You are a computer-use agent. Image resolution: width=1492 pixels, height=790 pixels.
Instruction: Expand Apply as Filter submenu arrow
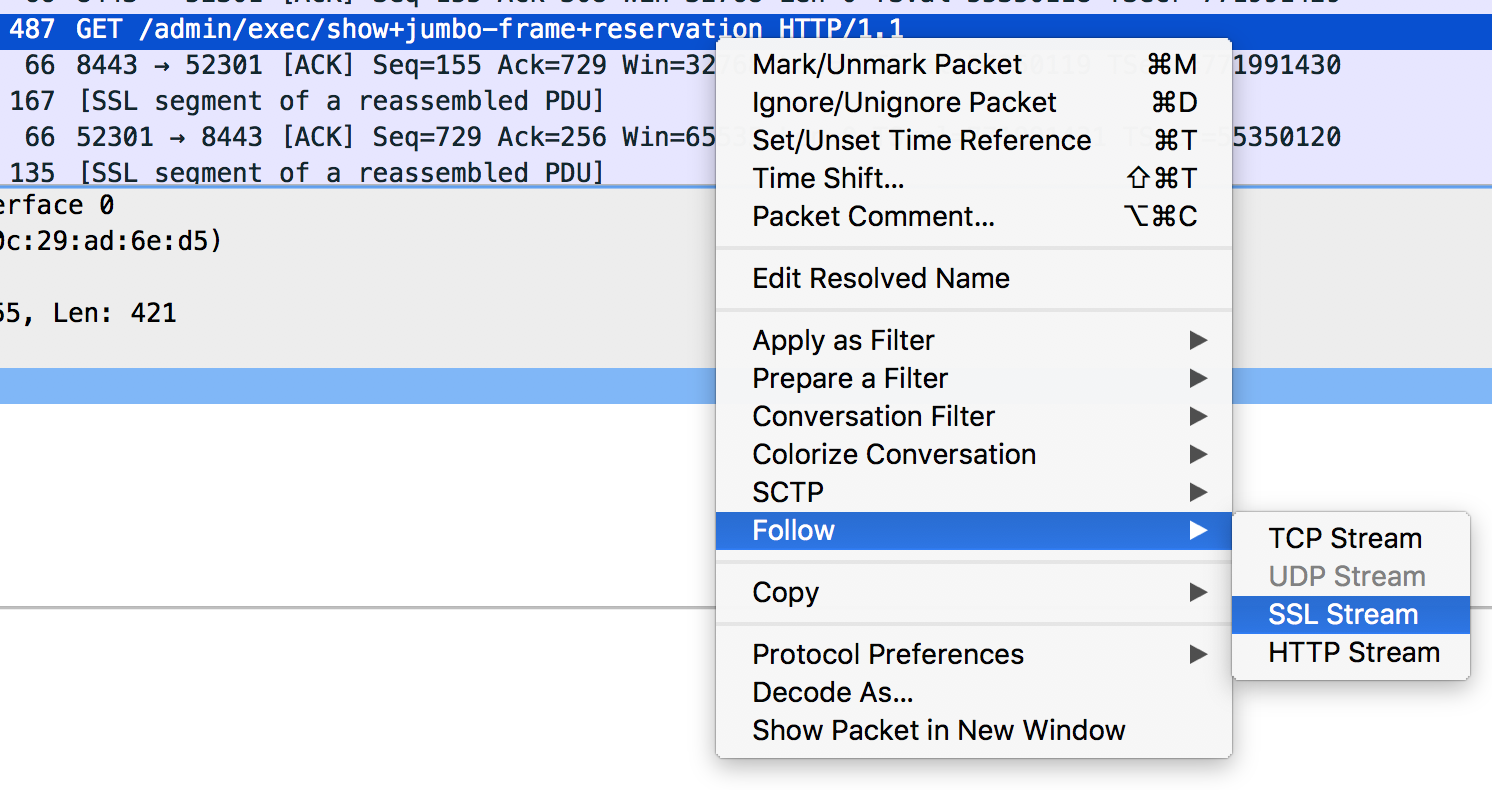[x=1197, y=341]
